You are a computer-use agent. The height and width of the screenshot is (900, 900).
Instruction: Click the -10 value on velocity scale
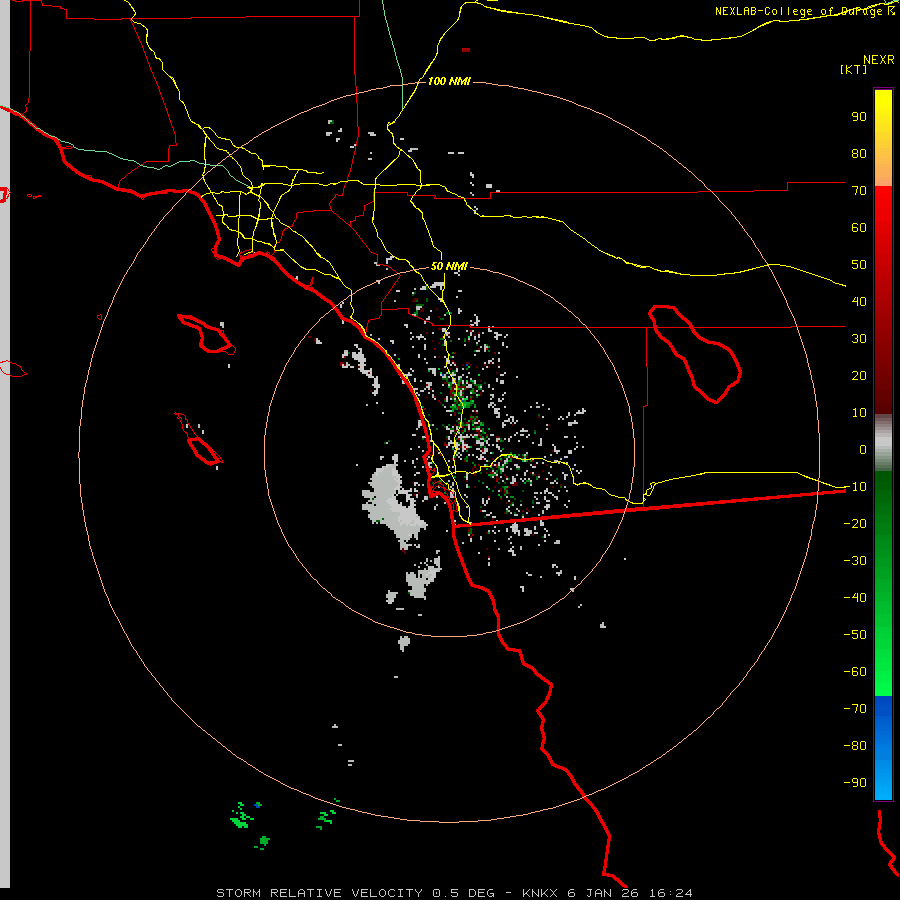(855, 487)
